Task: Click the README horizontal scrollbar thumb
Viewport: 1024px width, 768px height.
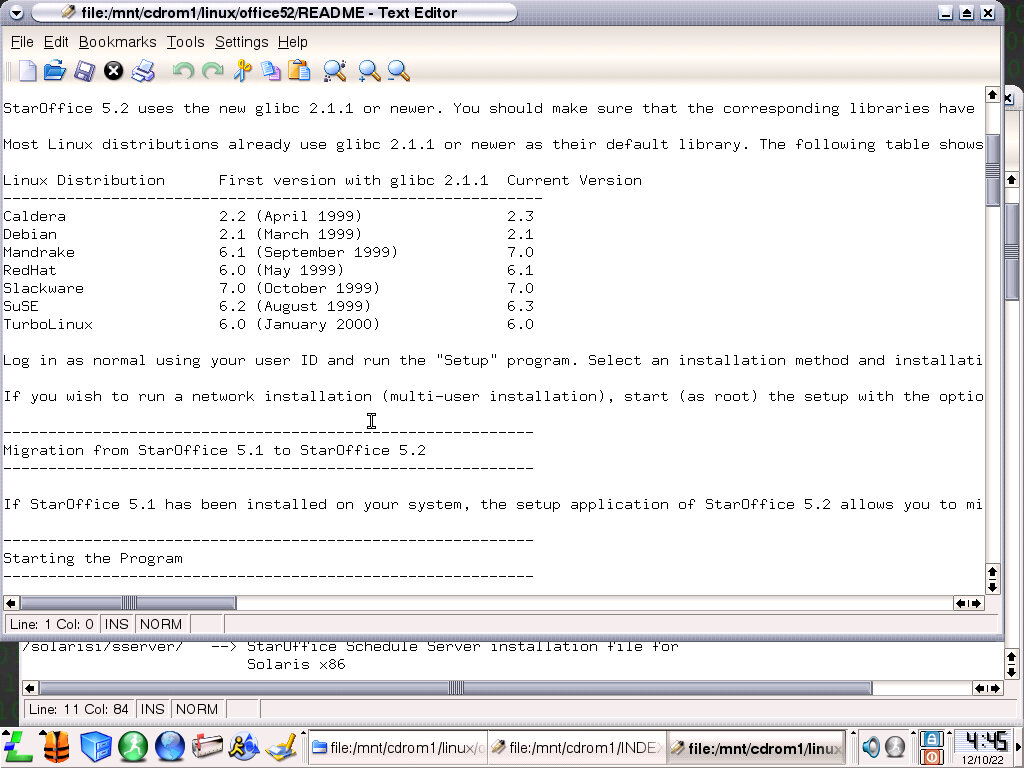Action: pyautogui.click(x=128, y=603)
